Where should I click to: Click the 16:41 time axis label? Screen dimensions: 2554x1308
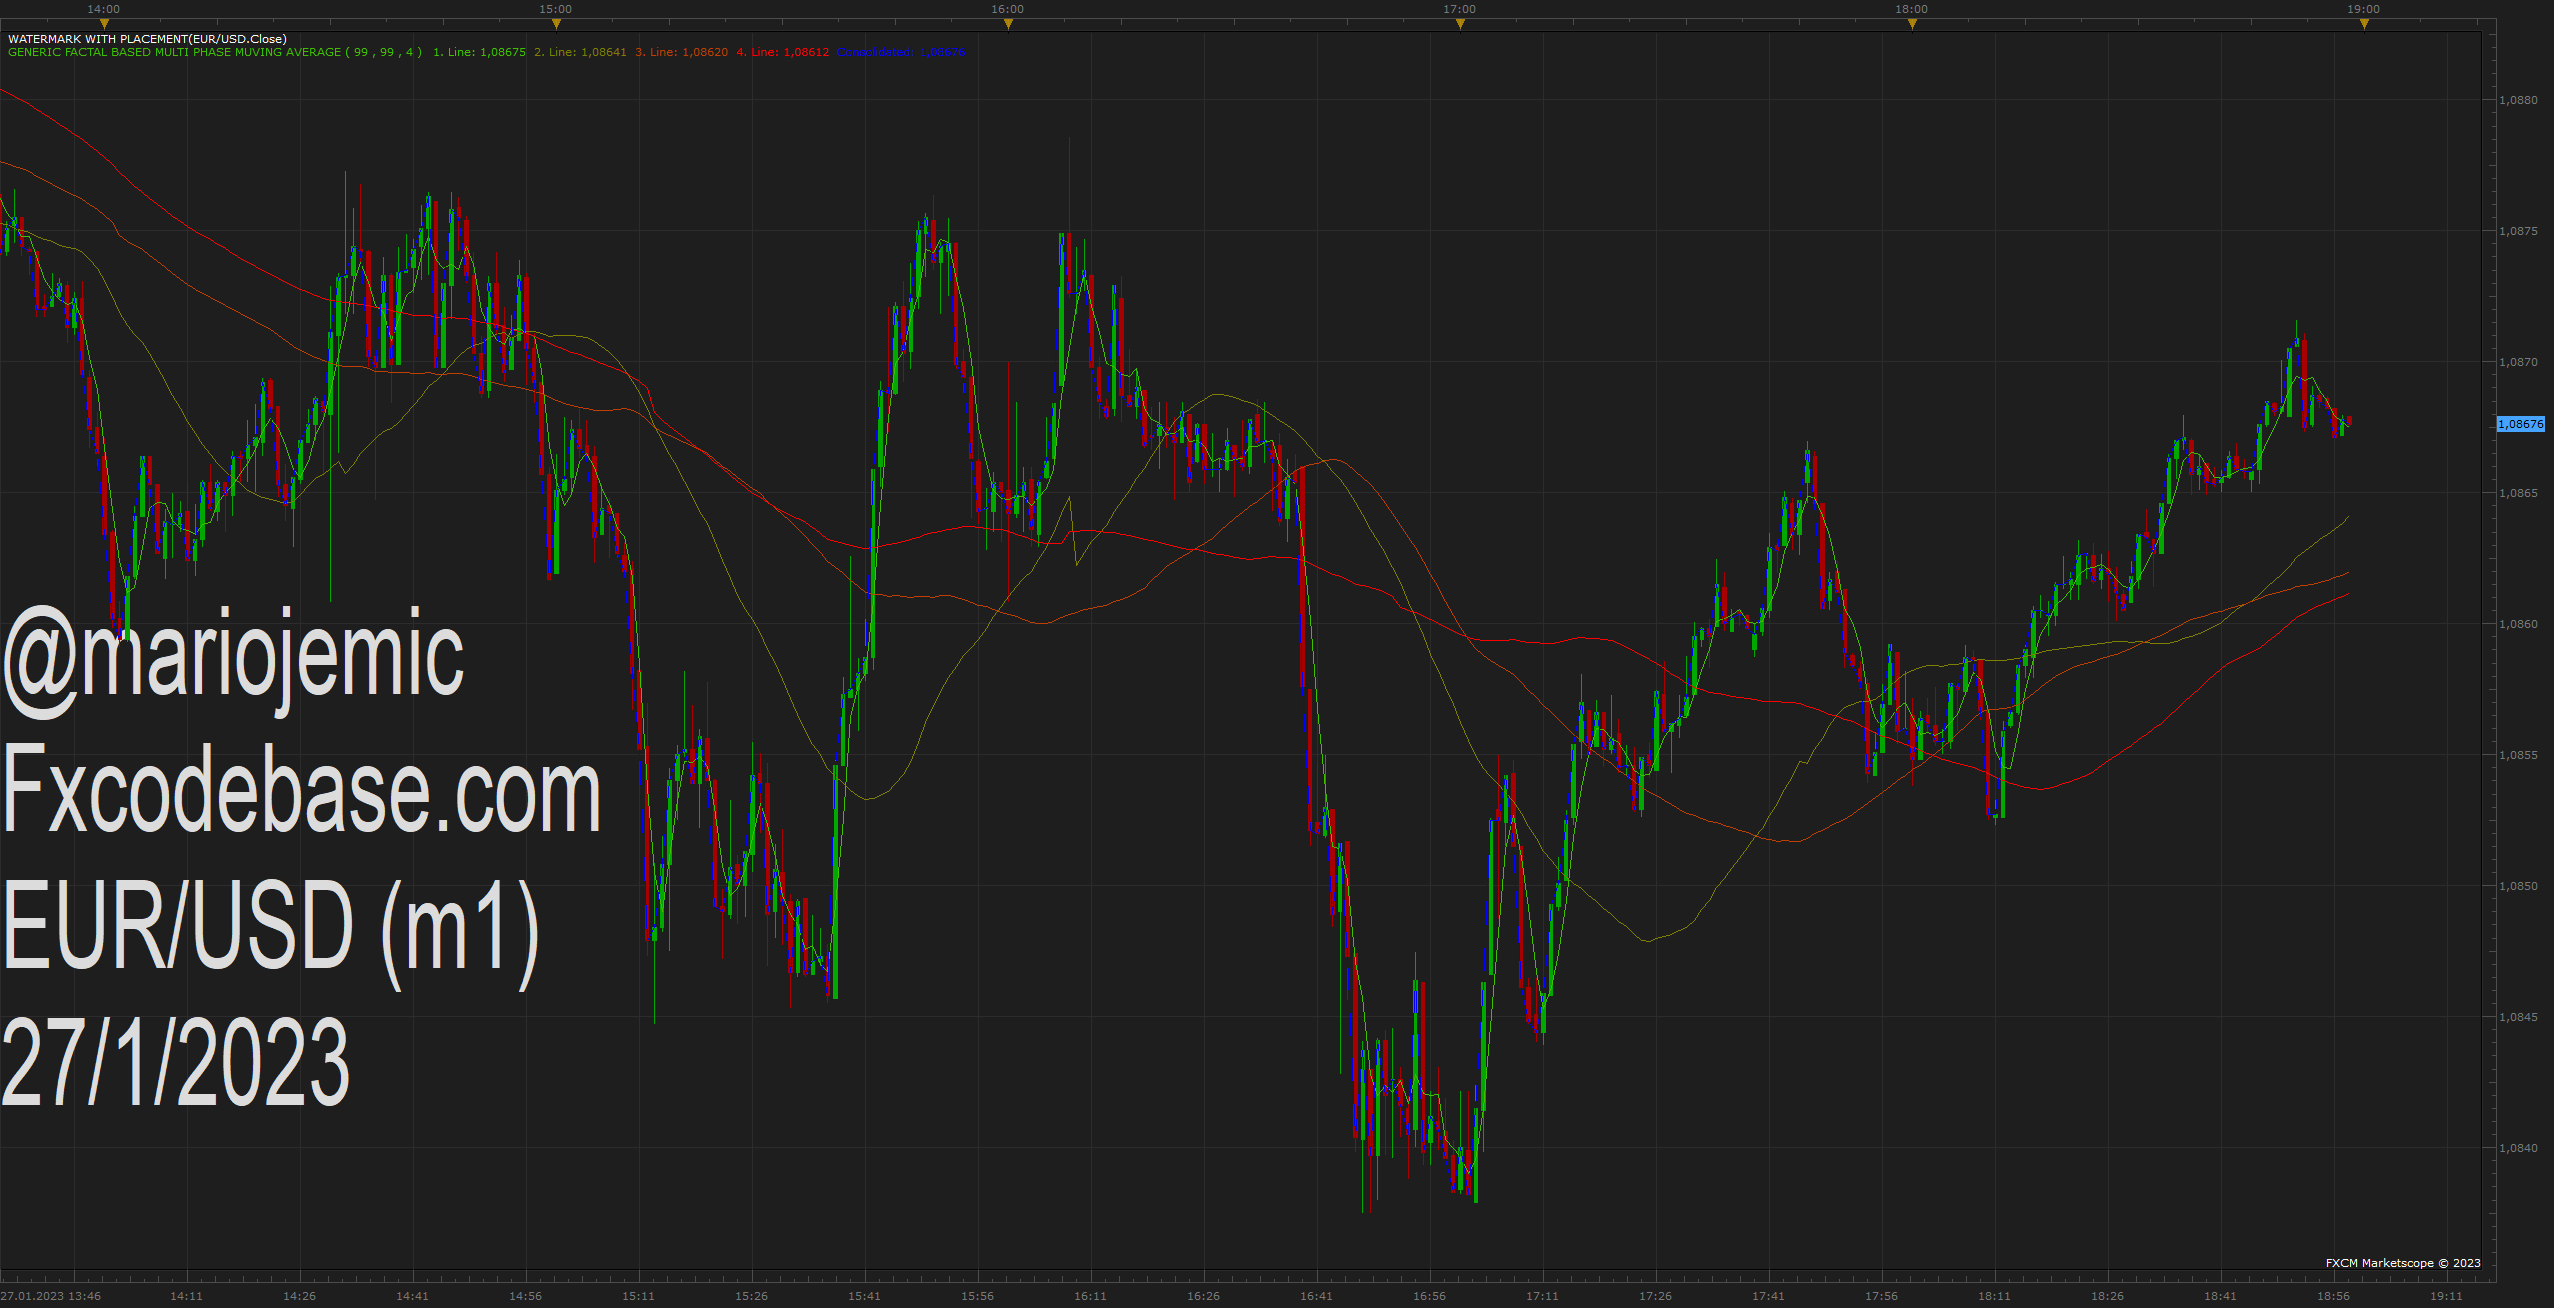click(x=1316, y=1296)
